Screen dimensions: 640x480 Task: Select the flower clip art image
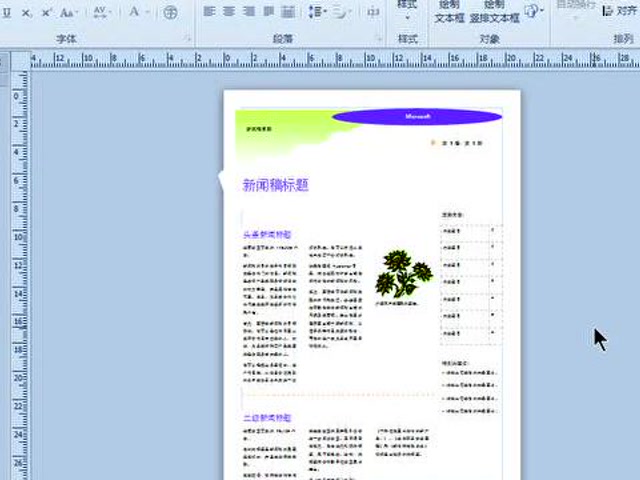click(x=404, y=273)
